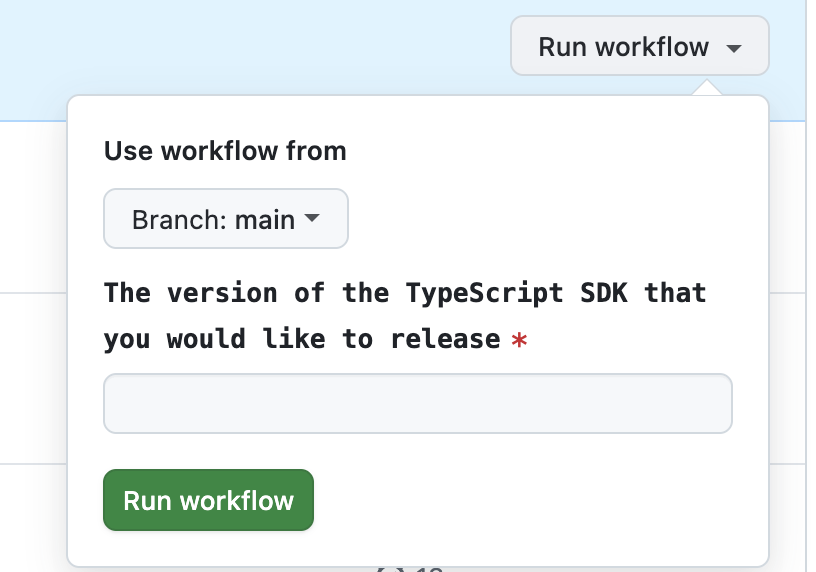Expand the Branch: main selector

tap(226, 218)
